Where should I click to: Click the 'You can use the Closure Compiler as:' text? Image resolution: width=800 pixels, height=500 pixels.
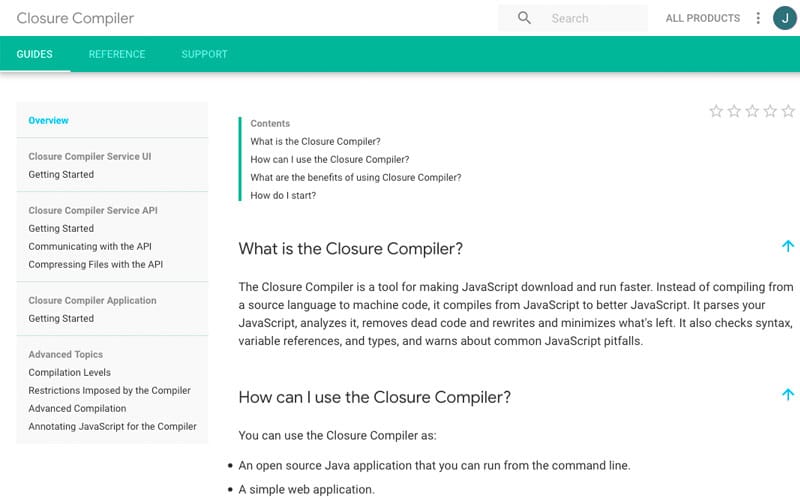(x=337, y=436)
